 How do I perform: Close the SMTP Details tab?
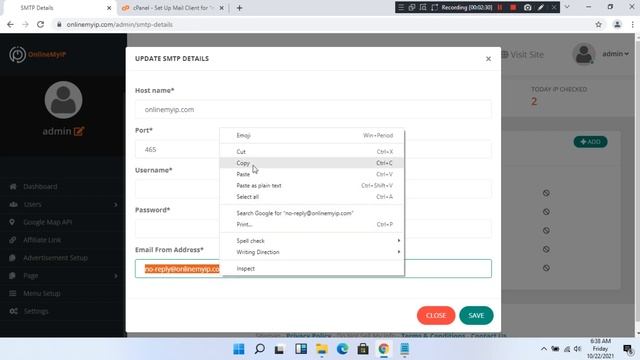[x=109, y=8]
